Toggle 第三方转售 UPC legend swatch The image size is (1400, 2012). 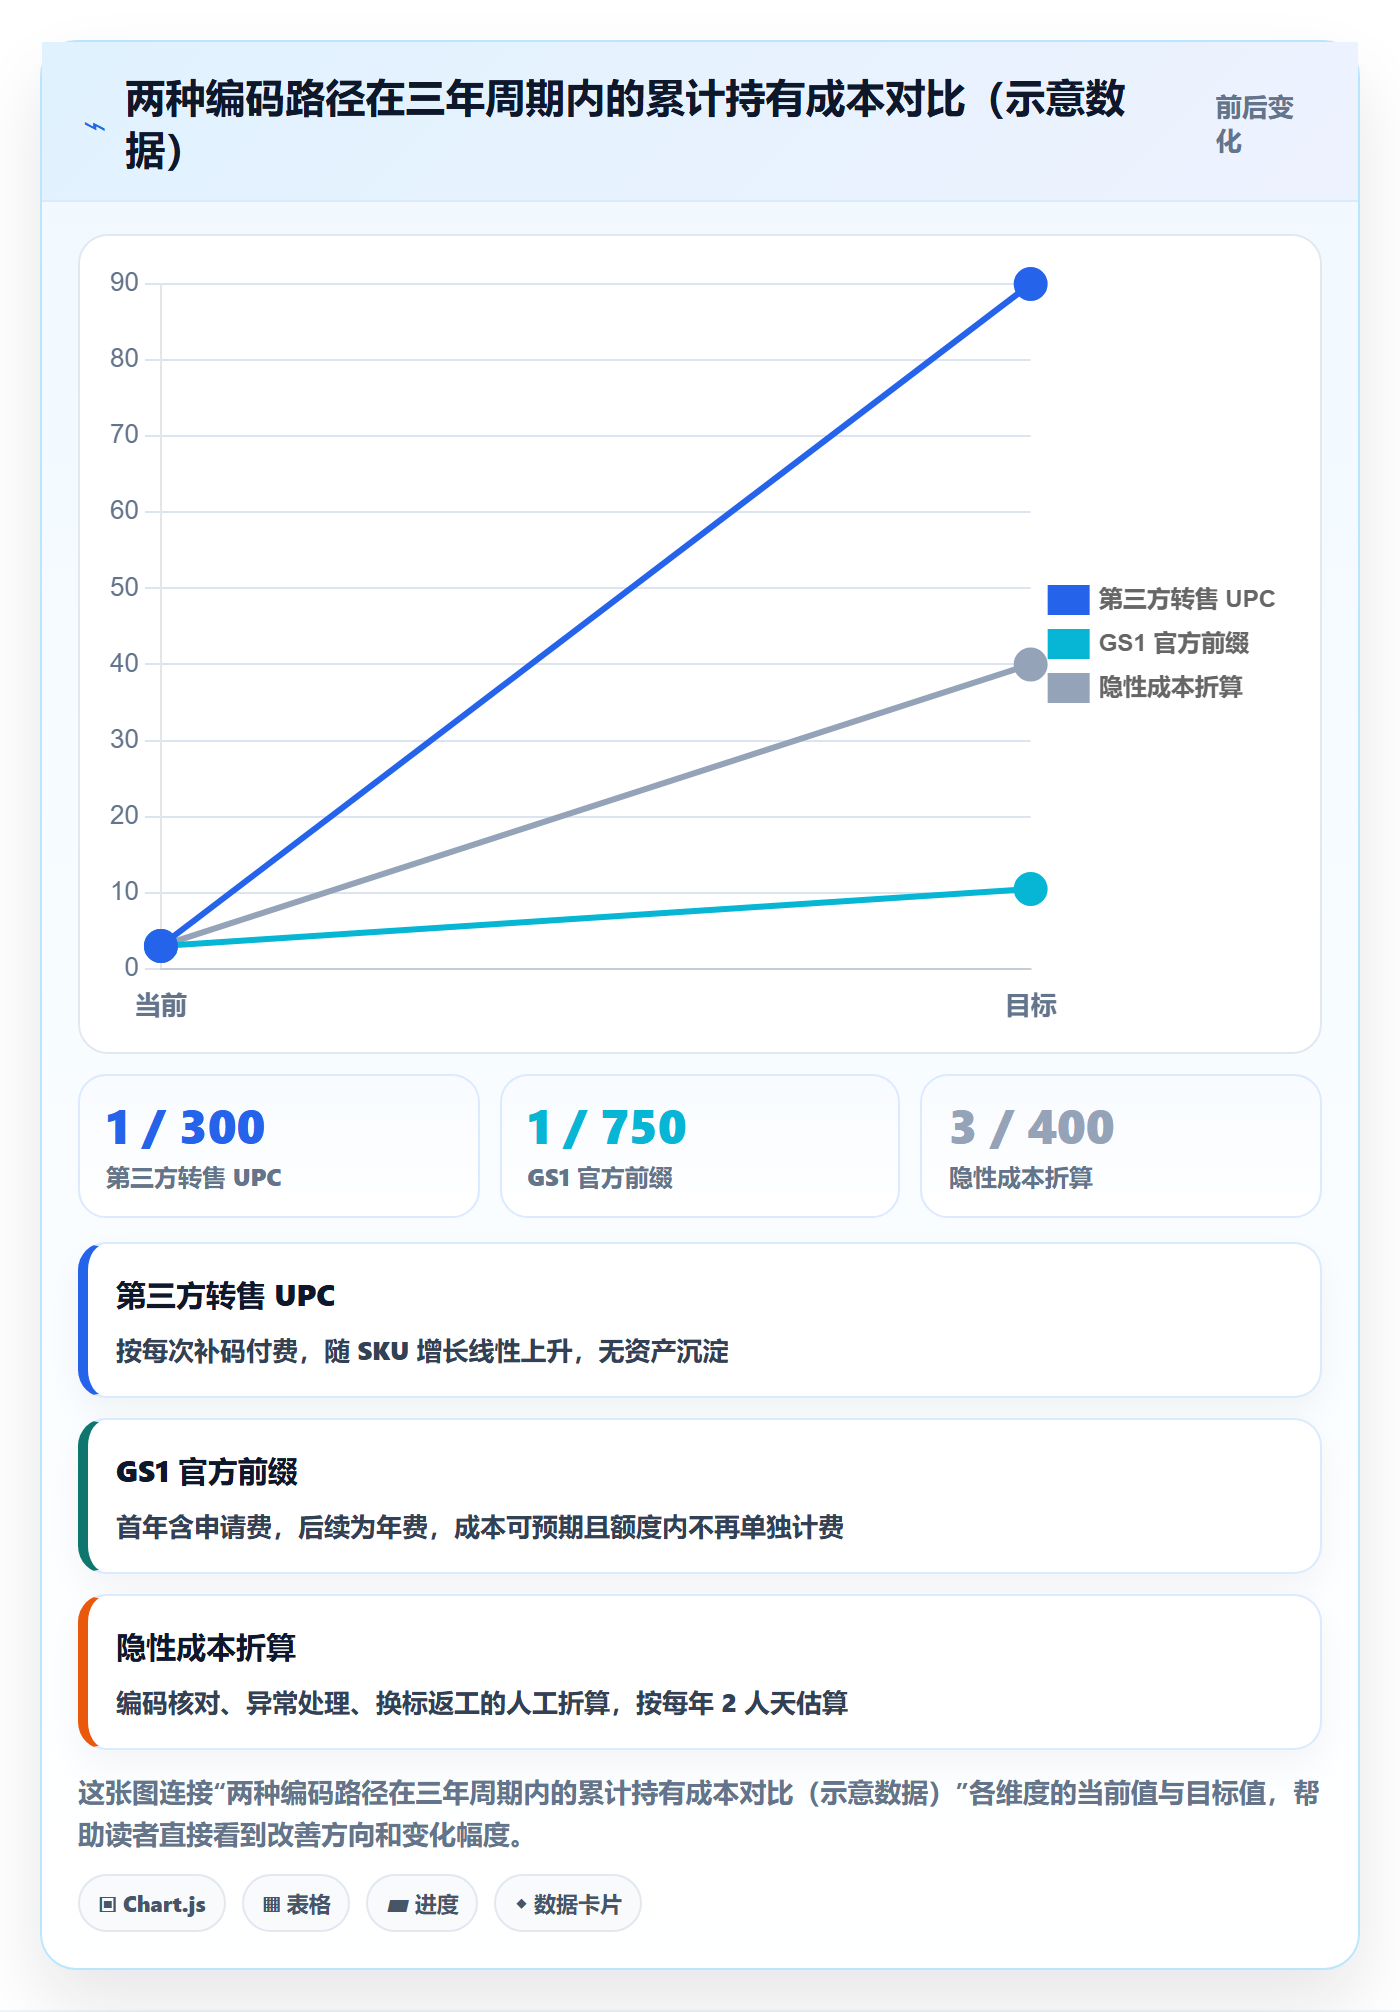pyautogui.click(x=1068, y=599)
